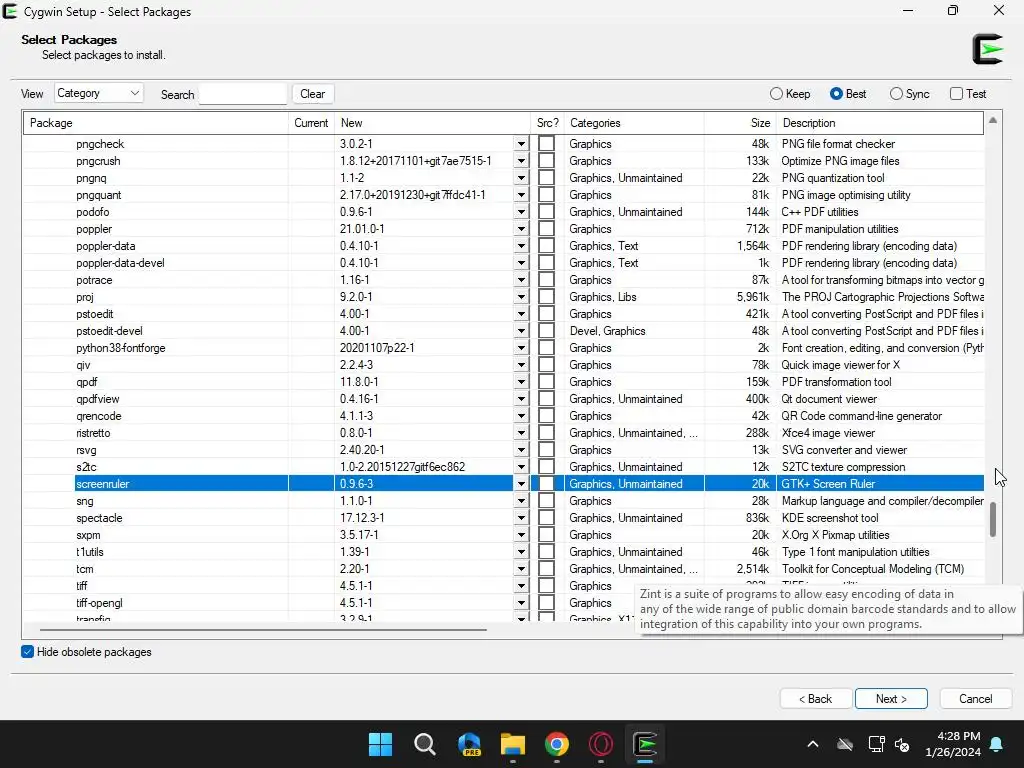This screenshot has height=768, width=1024.
Task: Open taskbar Search
Action: click(x=424, y=744)
